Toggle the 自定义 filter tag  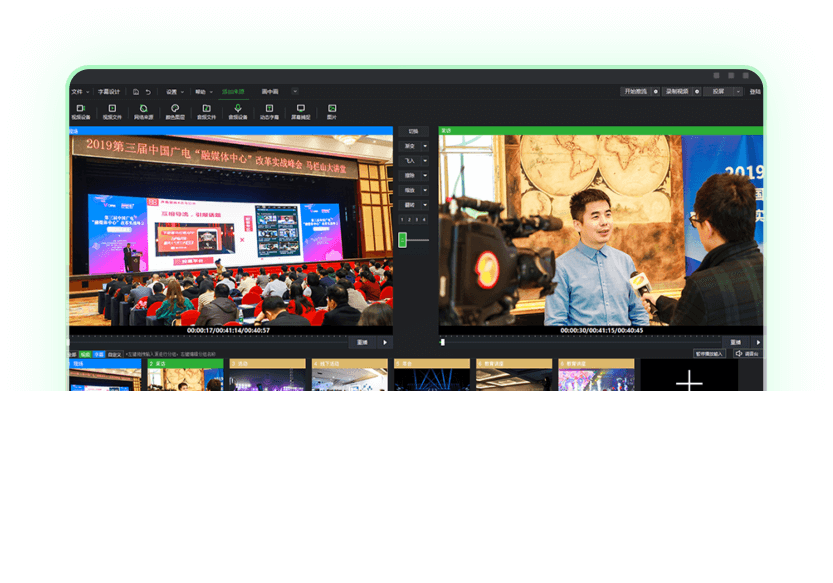115,354
